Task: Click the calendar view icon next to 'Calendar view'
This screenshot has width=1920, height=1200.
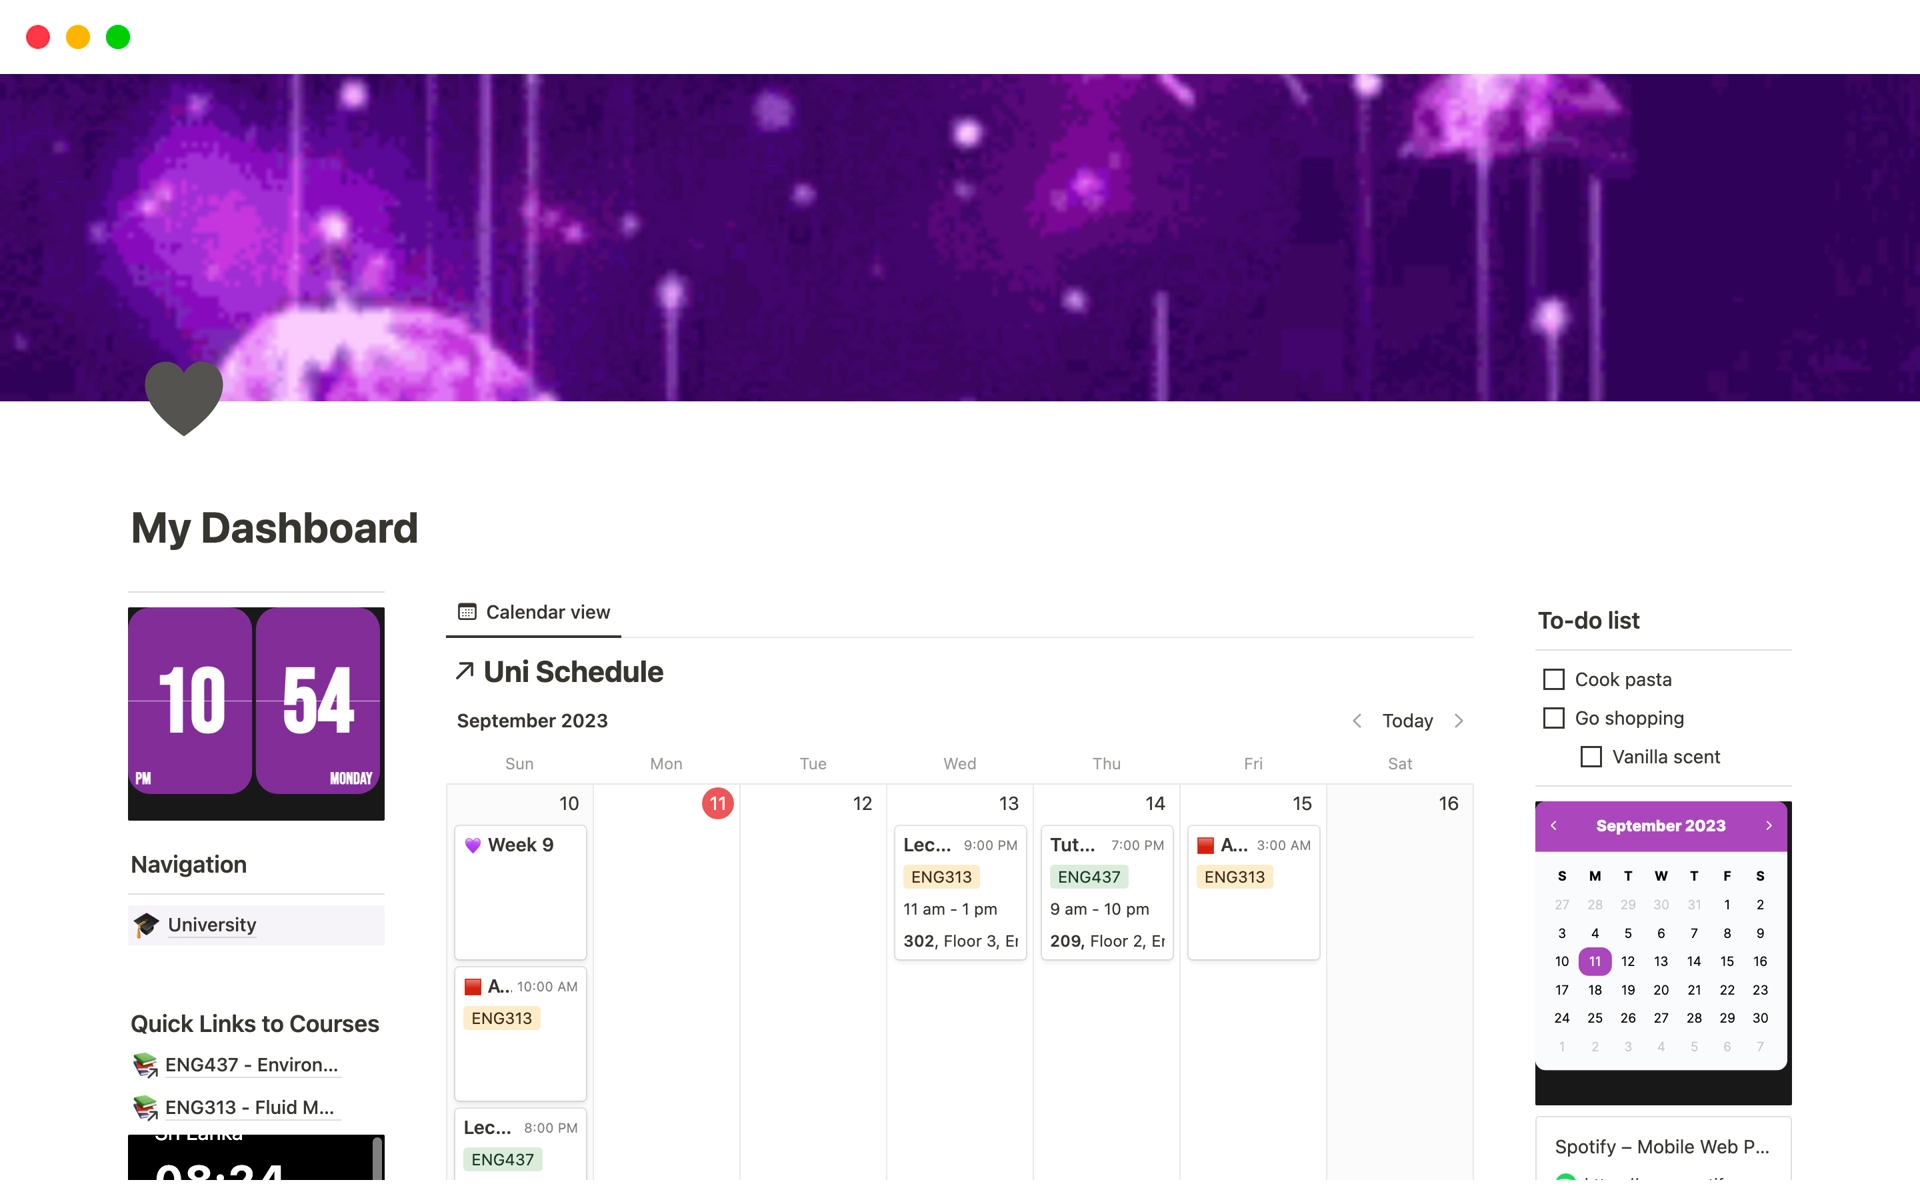Action: coord(467,611)
